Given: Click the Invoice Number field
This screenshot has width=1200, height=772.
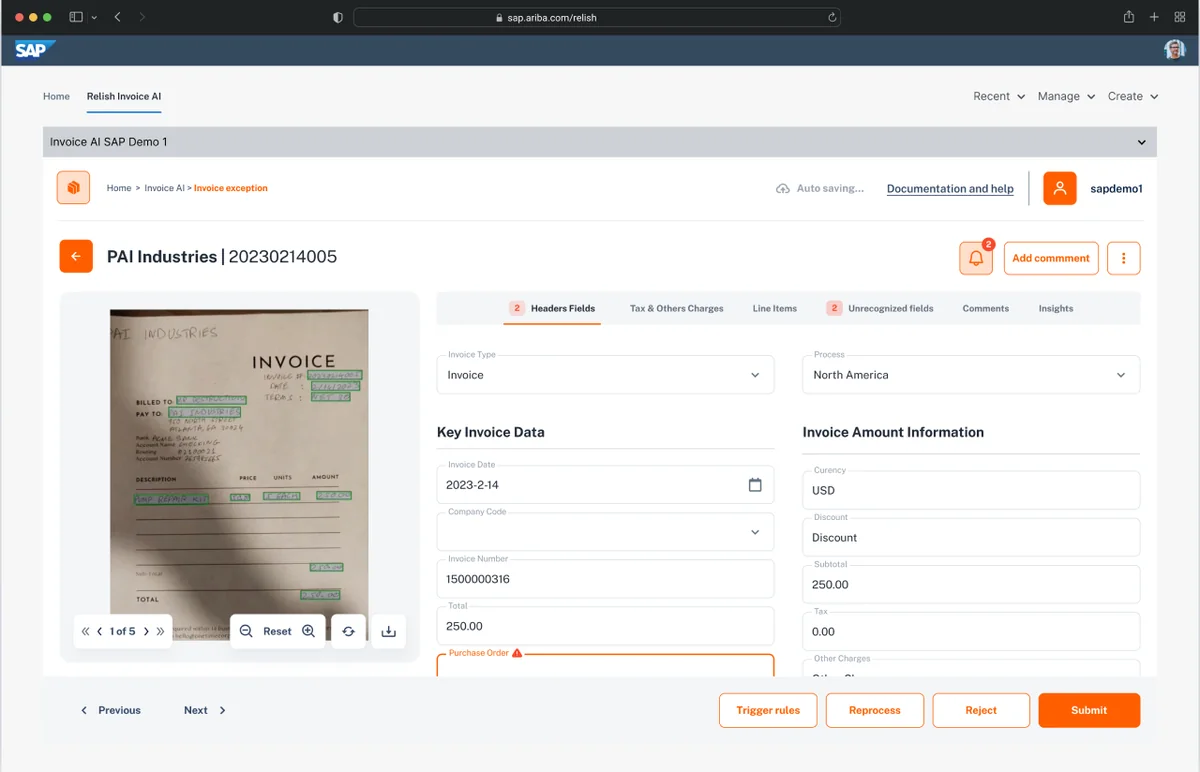Looking at the screenshot, I should (605, 579).
